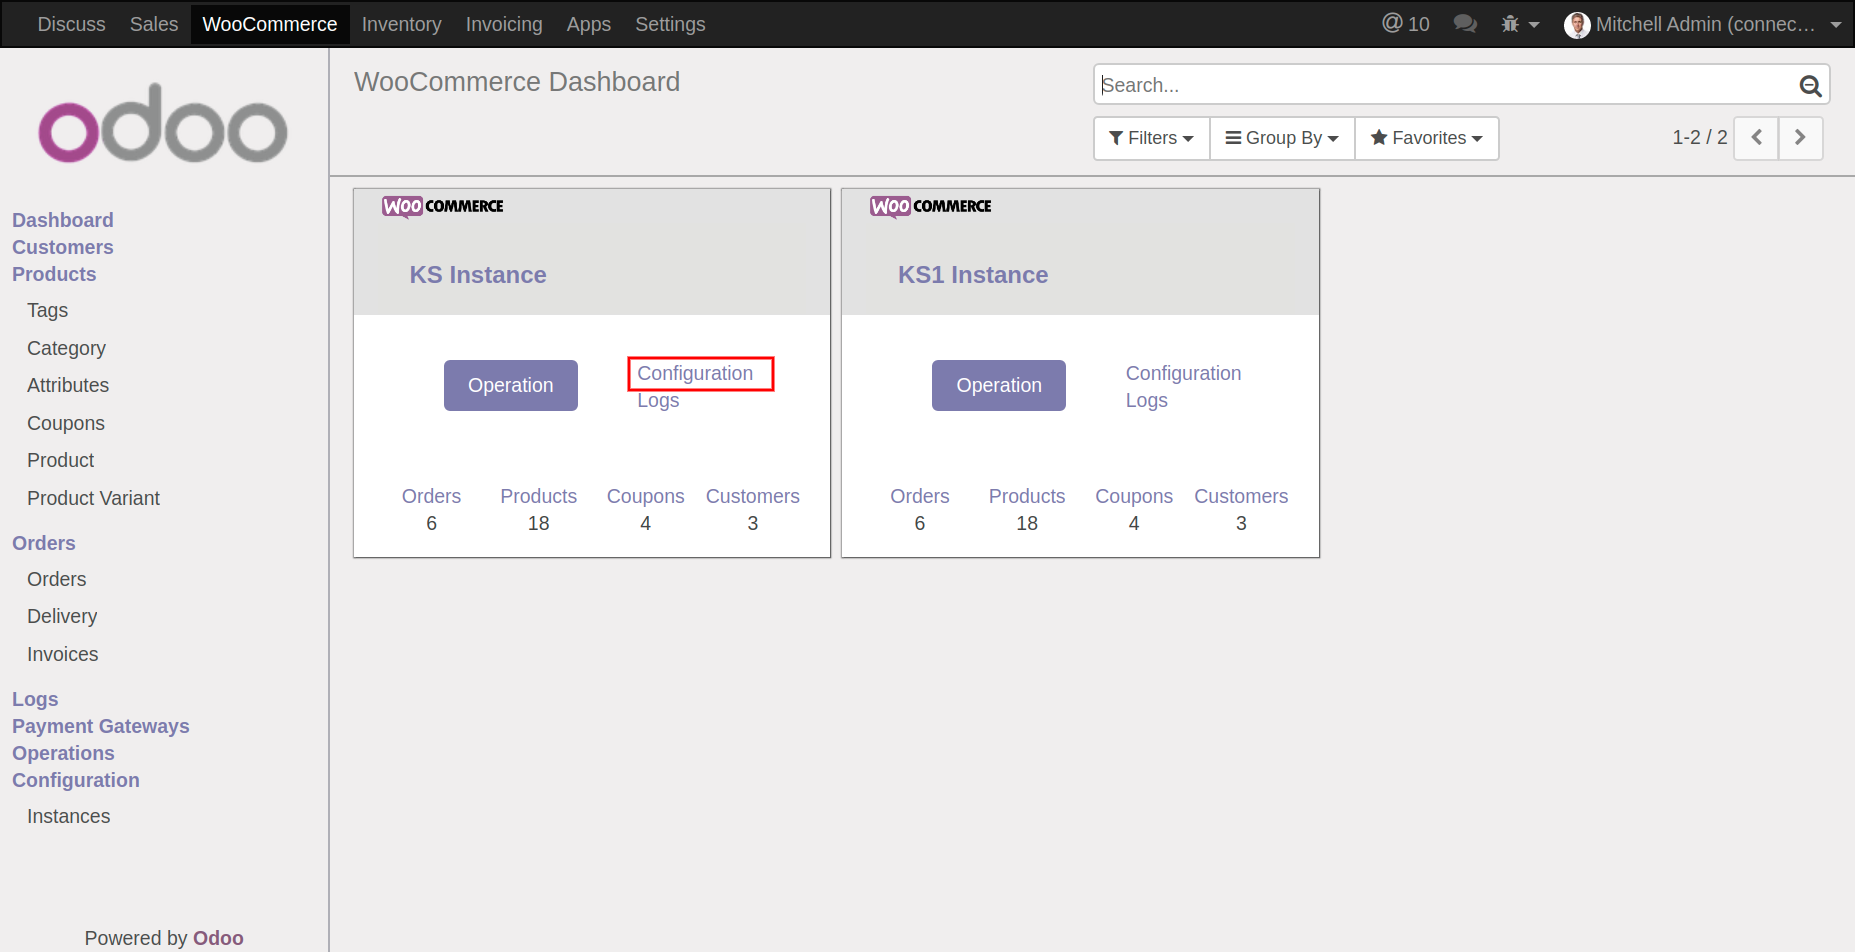Click WooCommerce logo on KS1 Instance card
This screenshot has width=1855, height=952.
coord(930,206)
